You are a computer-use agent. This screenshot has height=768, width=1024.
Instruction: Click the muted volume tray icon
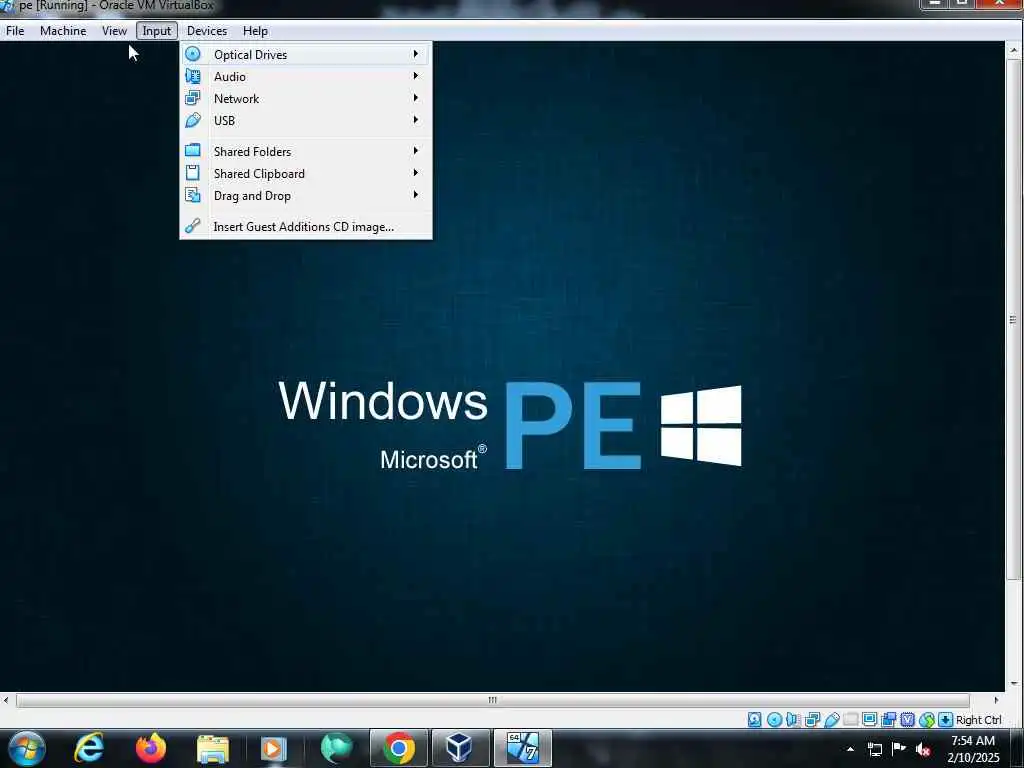[x=923, y=749]
